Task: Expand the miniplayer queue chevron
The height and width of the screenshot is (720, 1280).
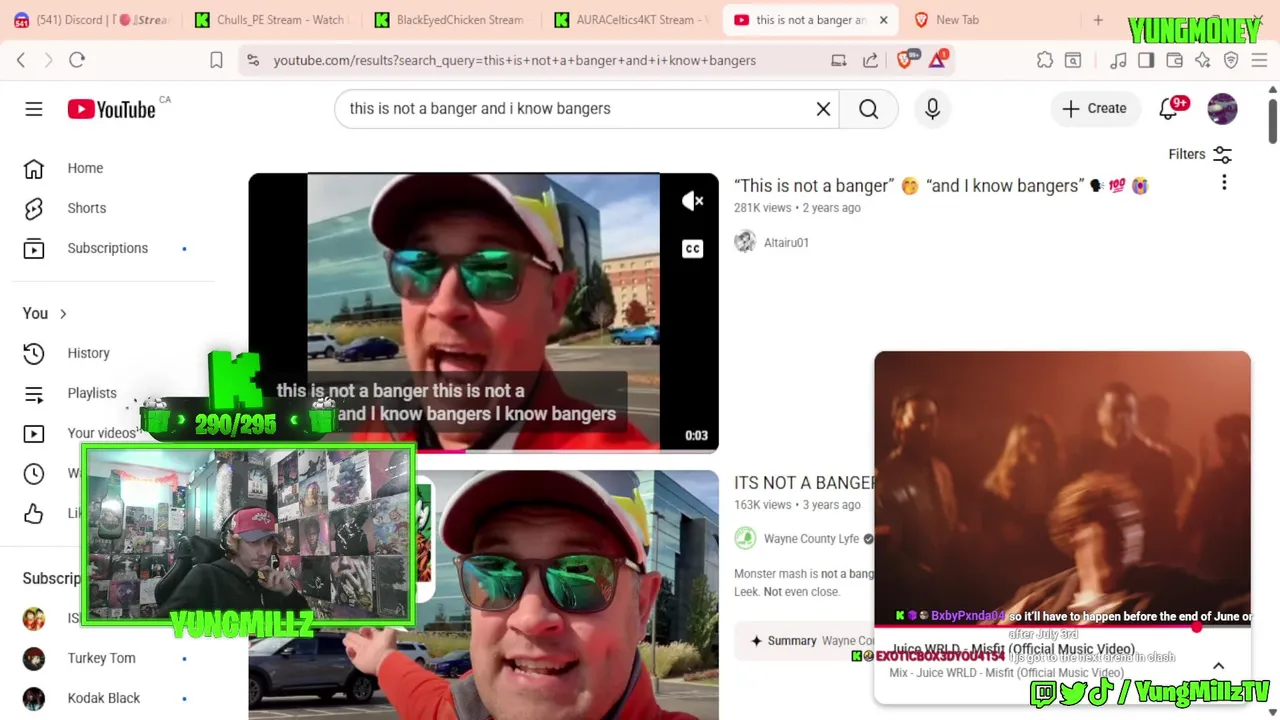Action: (x=1218, y=666)
